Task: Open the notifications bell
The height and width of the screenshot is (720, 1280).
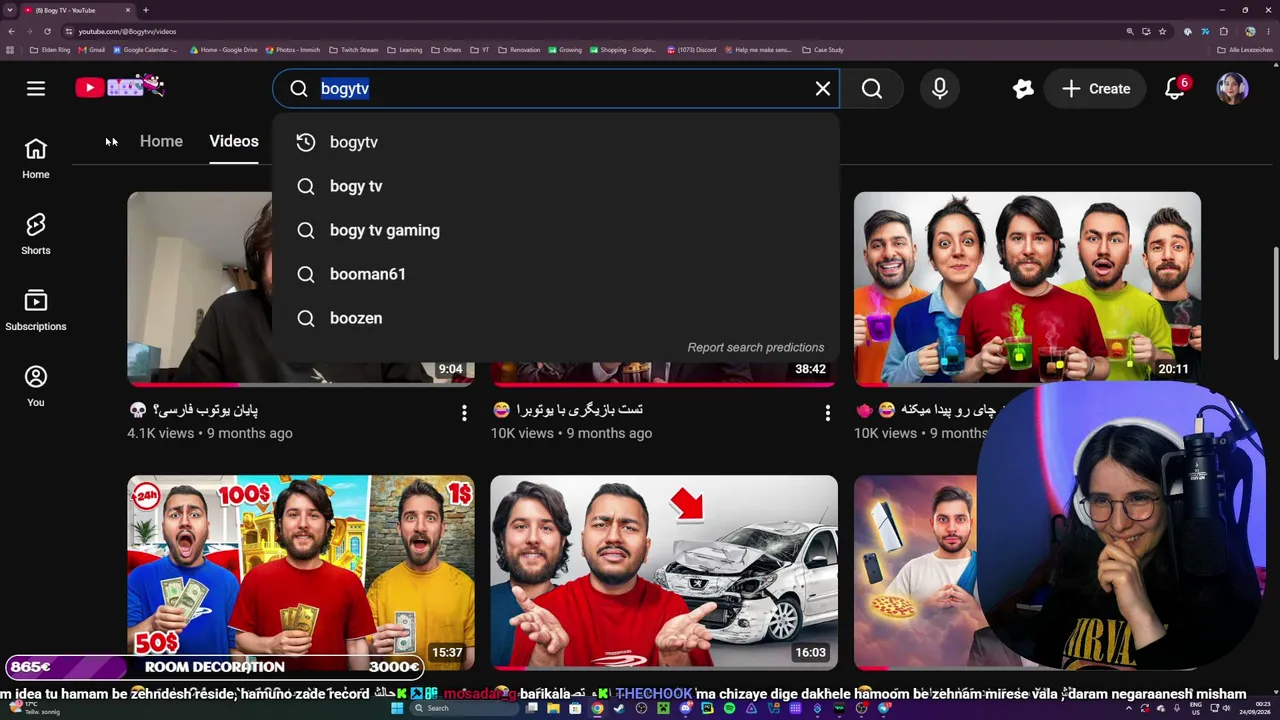Action: pyautogui.click(x=1175, y=89)
